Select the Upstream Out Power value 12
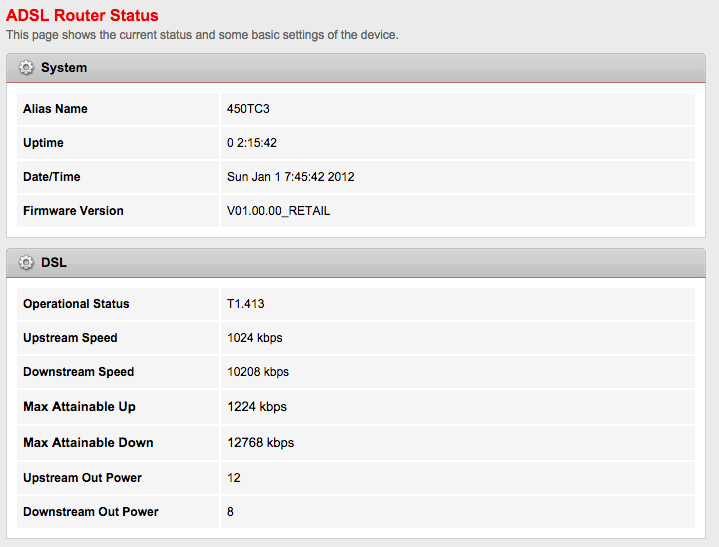 coord(234,478)
